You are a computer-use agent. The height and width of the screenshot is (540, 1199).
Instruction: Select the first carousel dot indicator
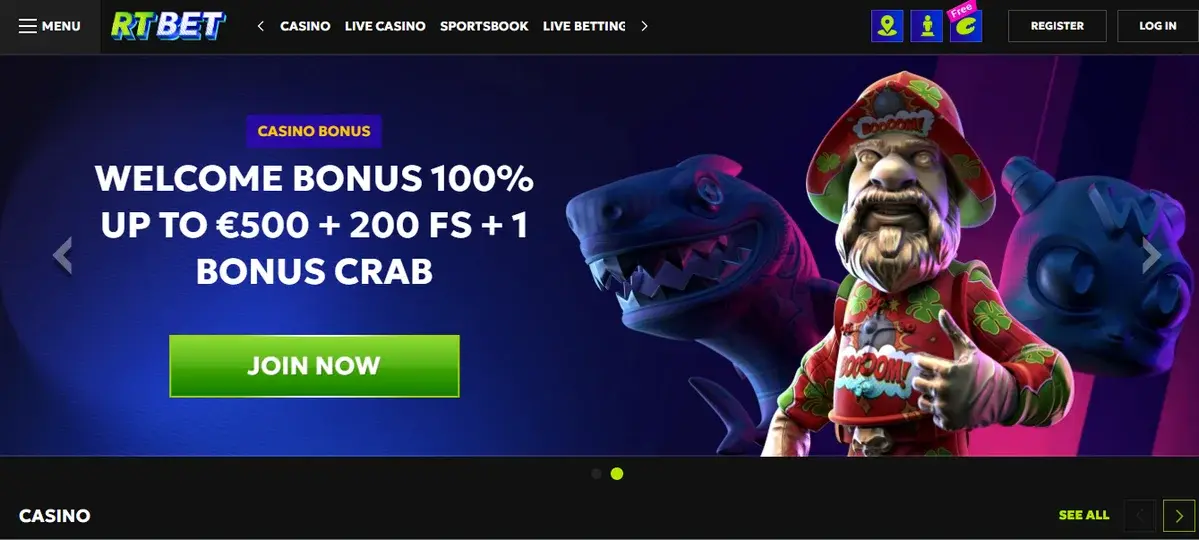[596, 473]
